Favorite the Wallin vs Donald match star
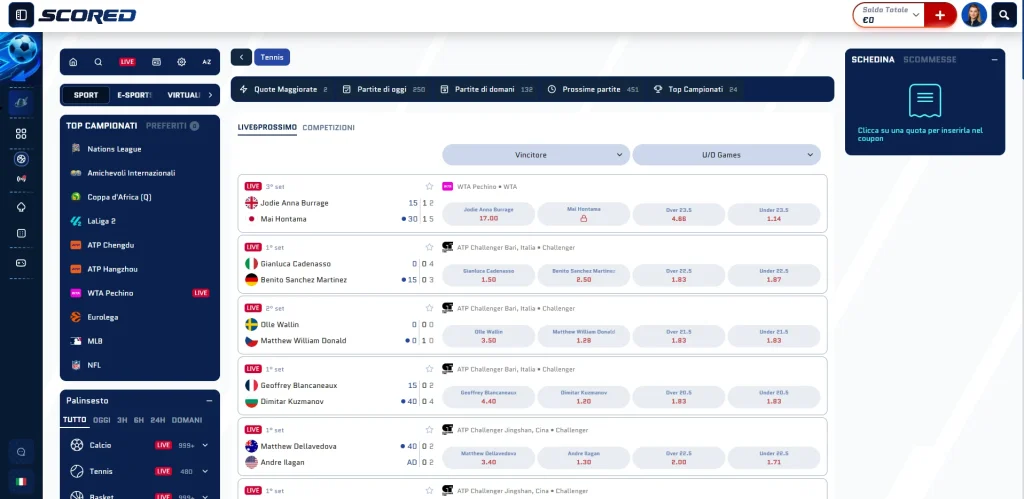The image size is (1024, 499). (x=429, y=308)
